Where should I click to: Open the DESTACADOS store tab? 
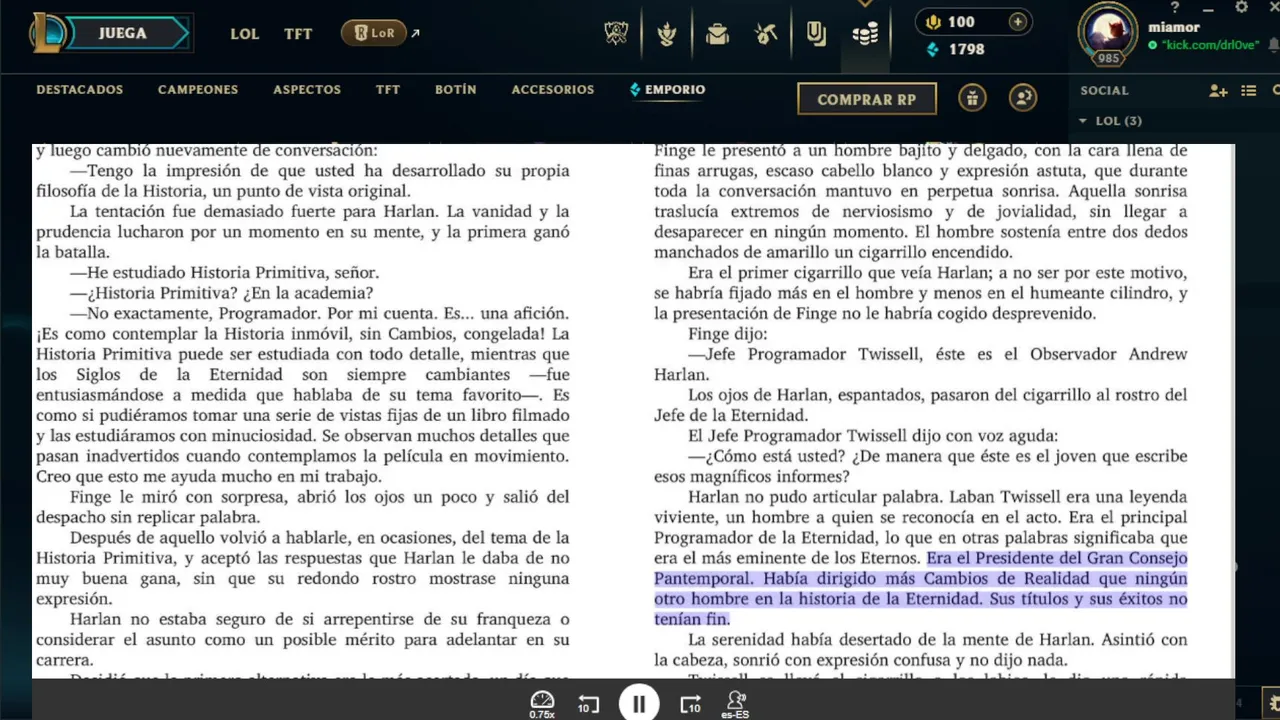pyautogui.click(x=80, y=89)
